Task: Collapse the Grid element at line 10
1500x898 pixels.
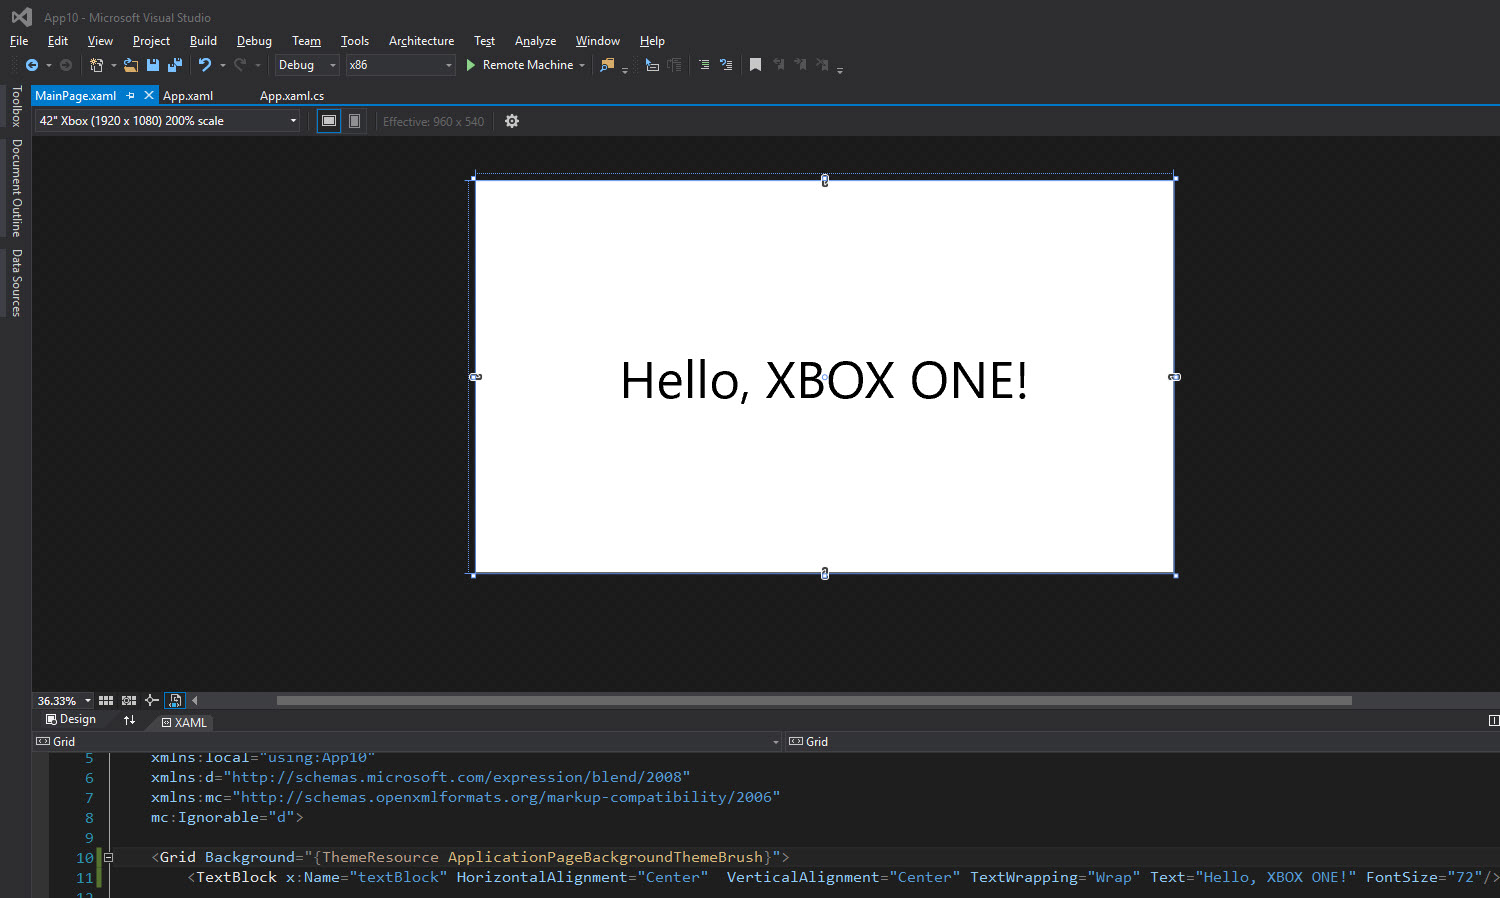Action: point(108,857)
